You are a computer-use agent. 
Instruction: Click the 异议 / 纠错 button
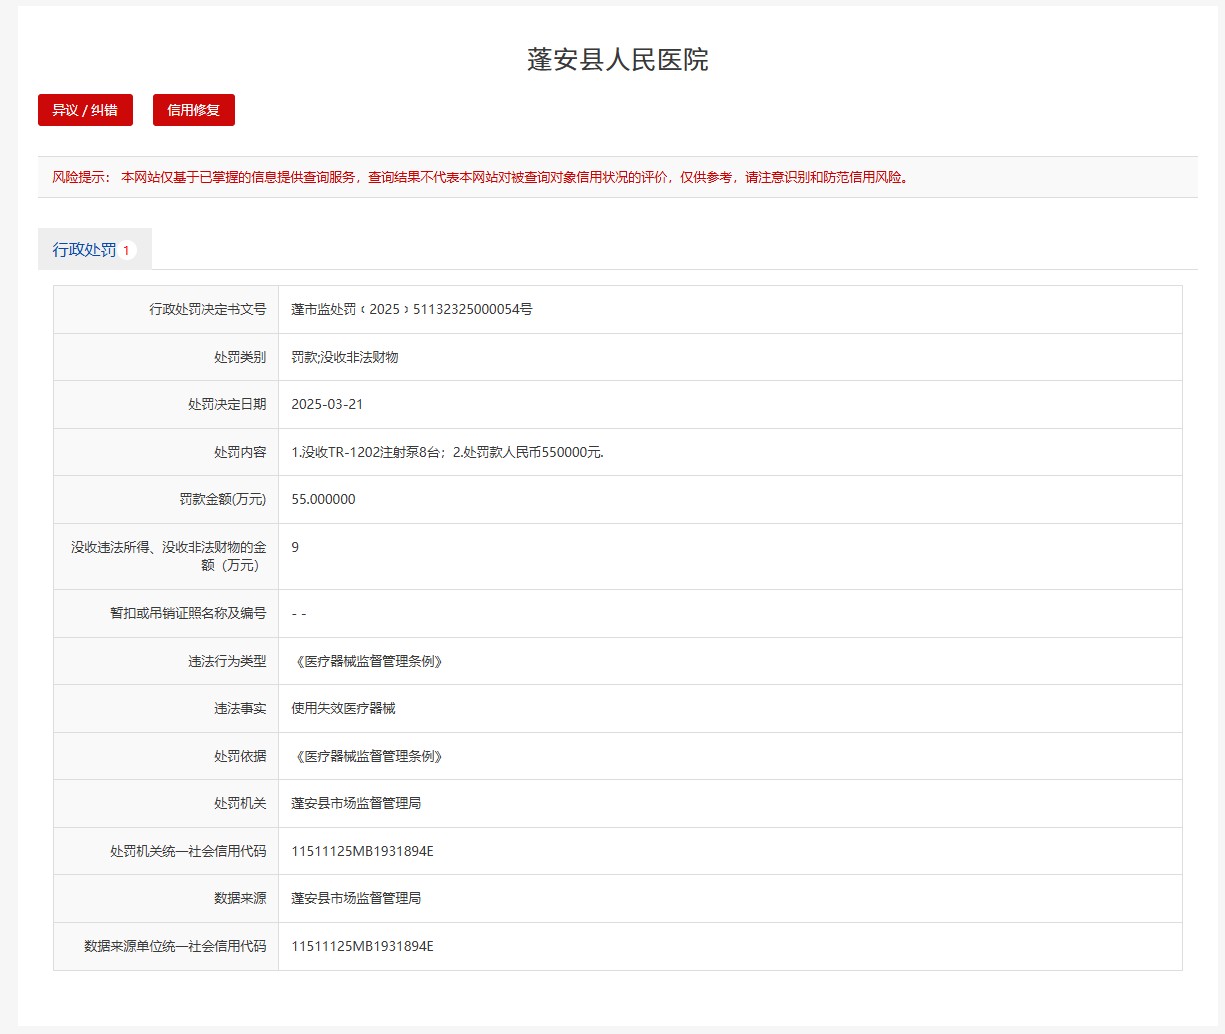[85, 110]
